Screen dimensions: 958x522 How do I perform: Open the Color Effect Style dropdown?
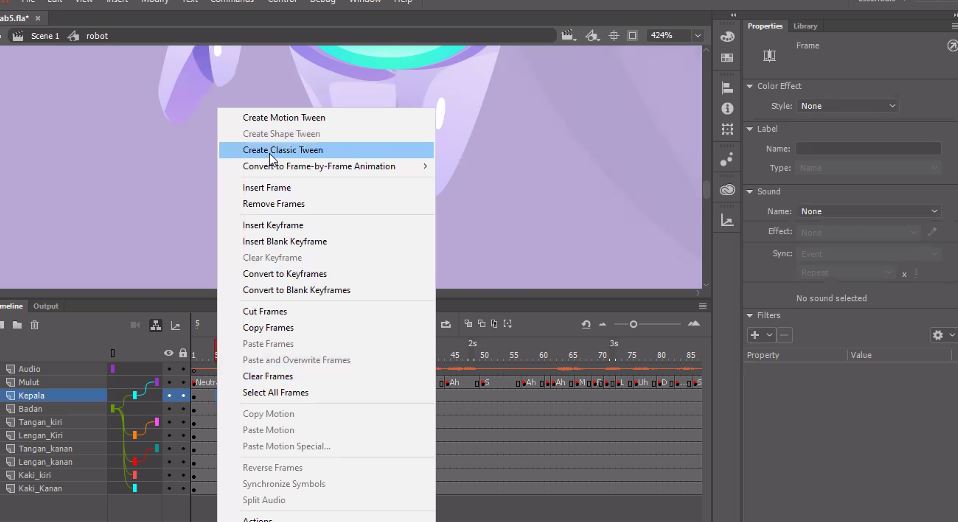[848, 106]
